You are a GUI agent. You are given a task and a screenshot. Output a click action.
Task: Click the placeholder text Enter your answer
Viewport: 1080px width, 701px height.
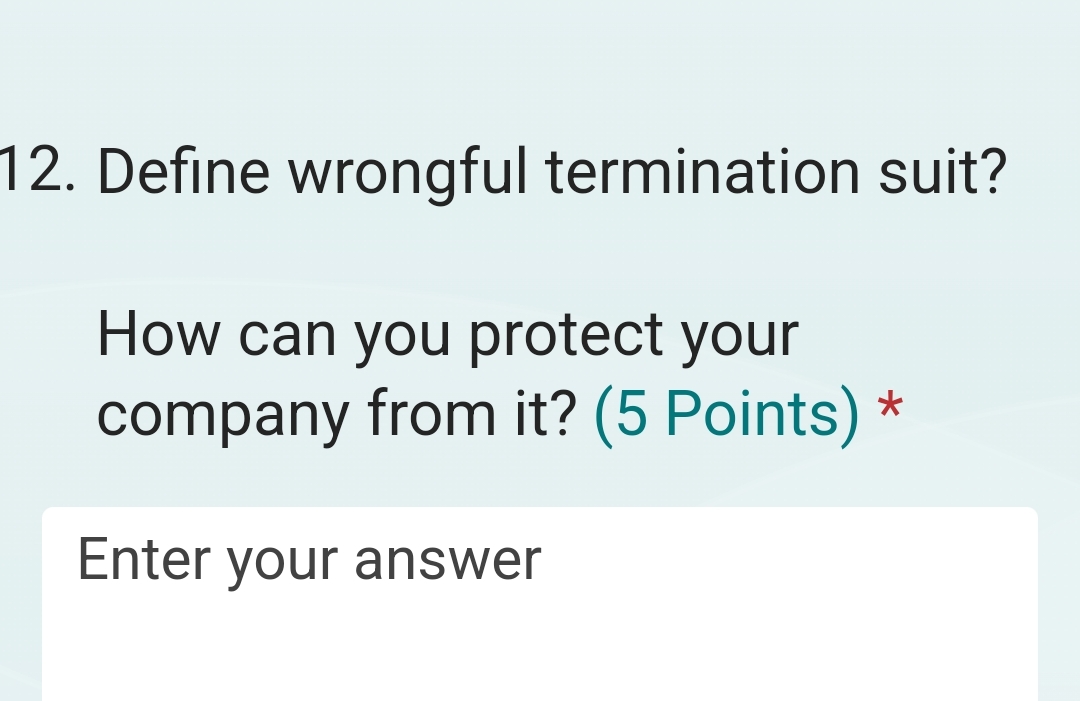310,558
